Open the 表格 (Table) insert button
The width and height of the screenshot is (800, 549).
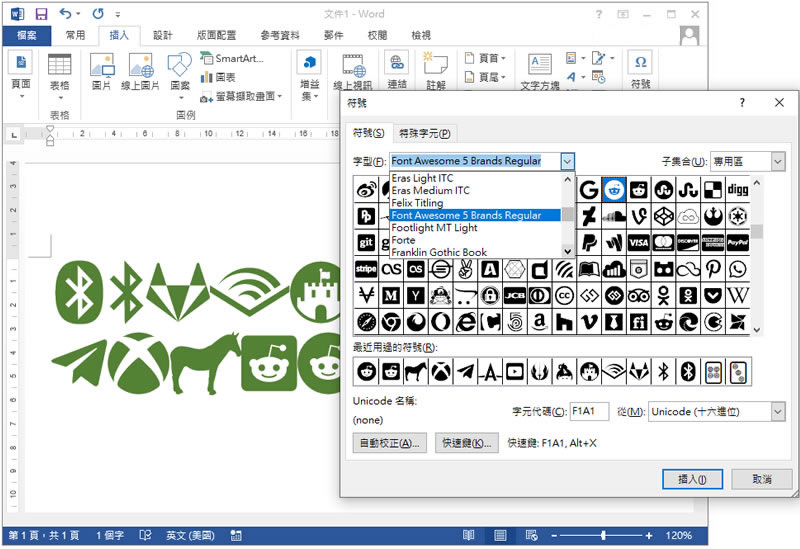tap(59, 77)
